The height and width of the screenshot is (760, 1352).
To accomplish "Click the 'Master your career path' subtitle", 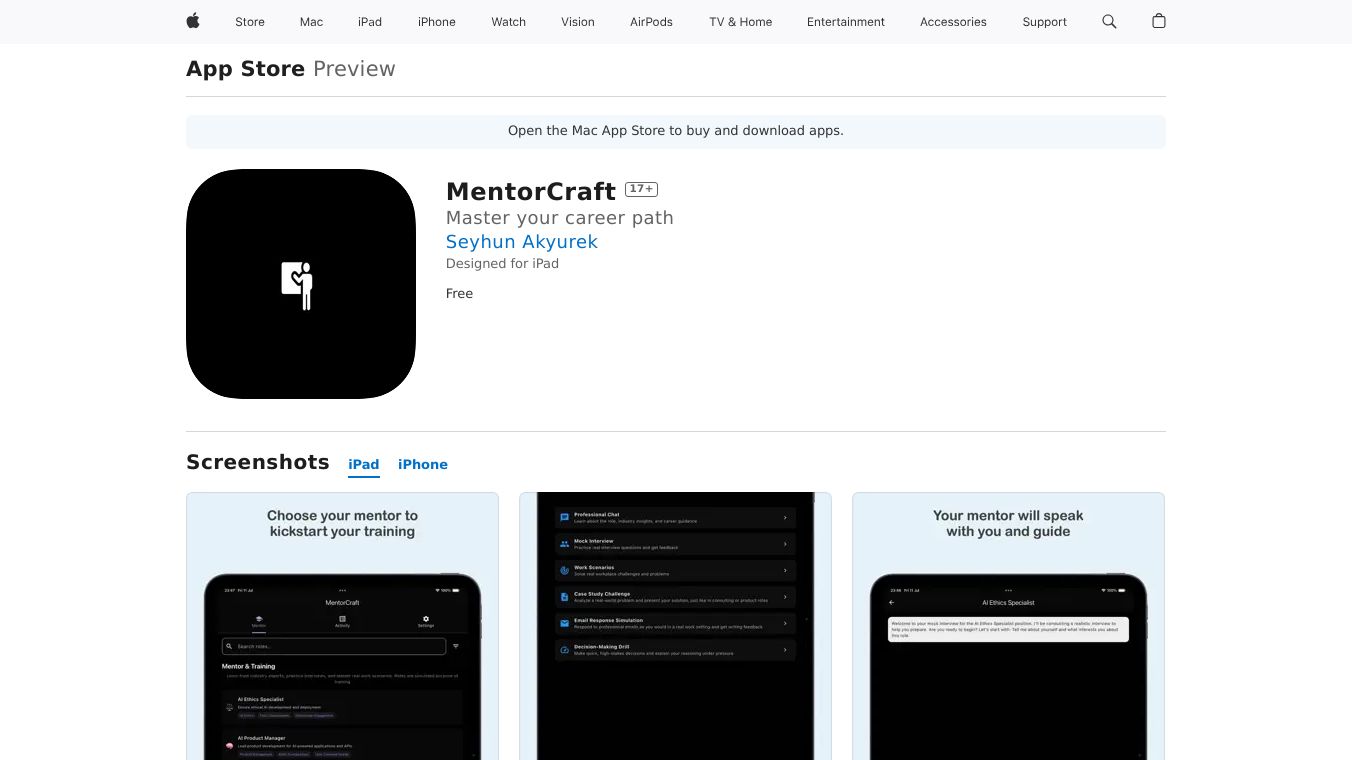I will [560, 218].
